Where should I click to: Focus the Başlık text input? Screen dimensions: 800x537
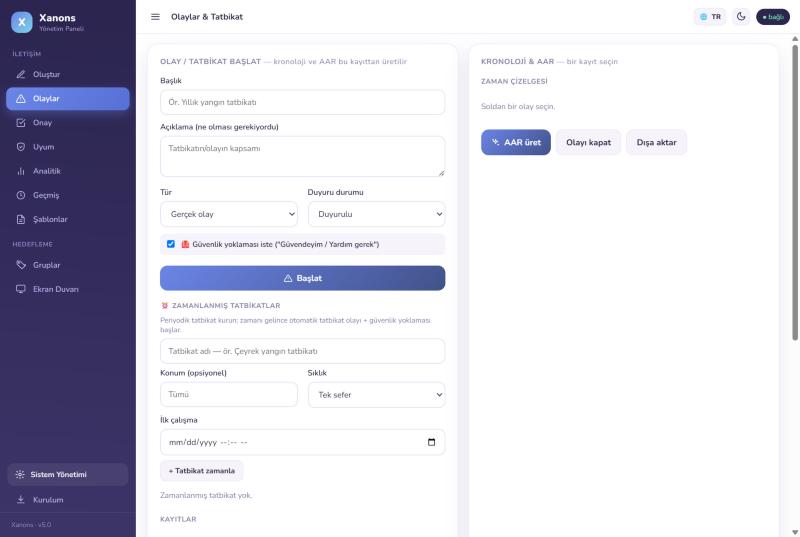point(303,102)
